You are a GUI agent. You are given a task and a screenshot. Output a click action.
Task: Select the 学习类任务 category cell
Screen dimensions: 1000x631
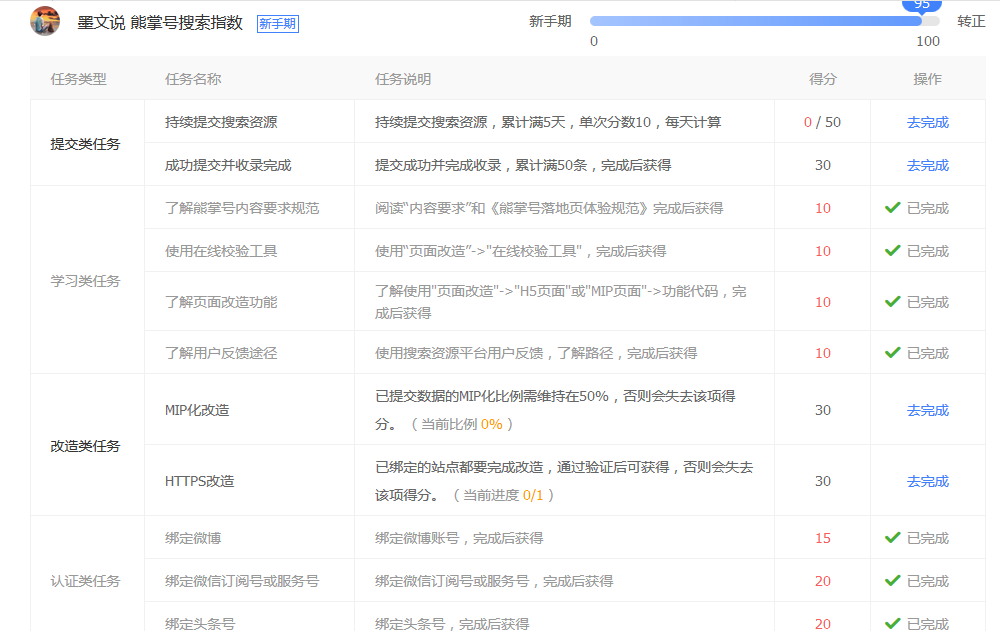pos(87,280)
